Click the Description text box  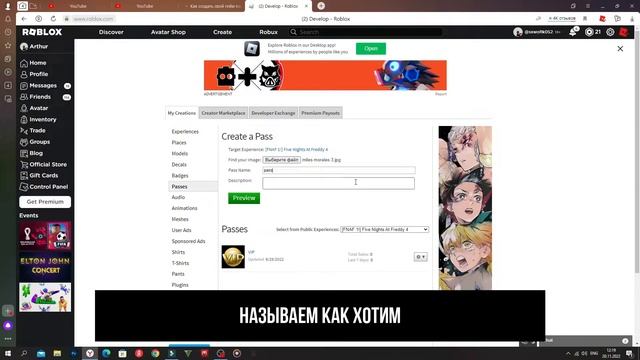[x=338, y=183]
